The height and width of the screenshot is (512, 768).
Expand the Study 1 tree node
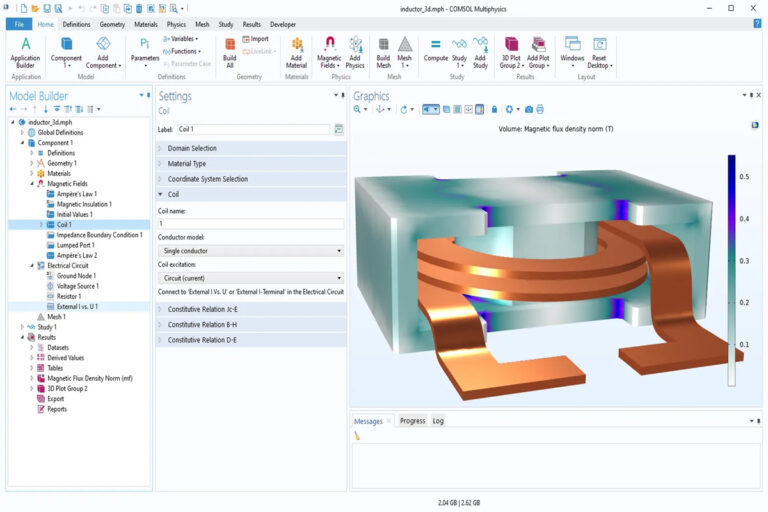[22, 327]
